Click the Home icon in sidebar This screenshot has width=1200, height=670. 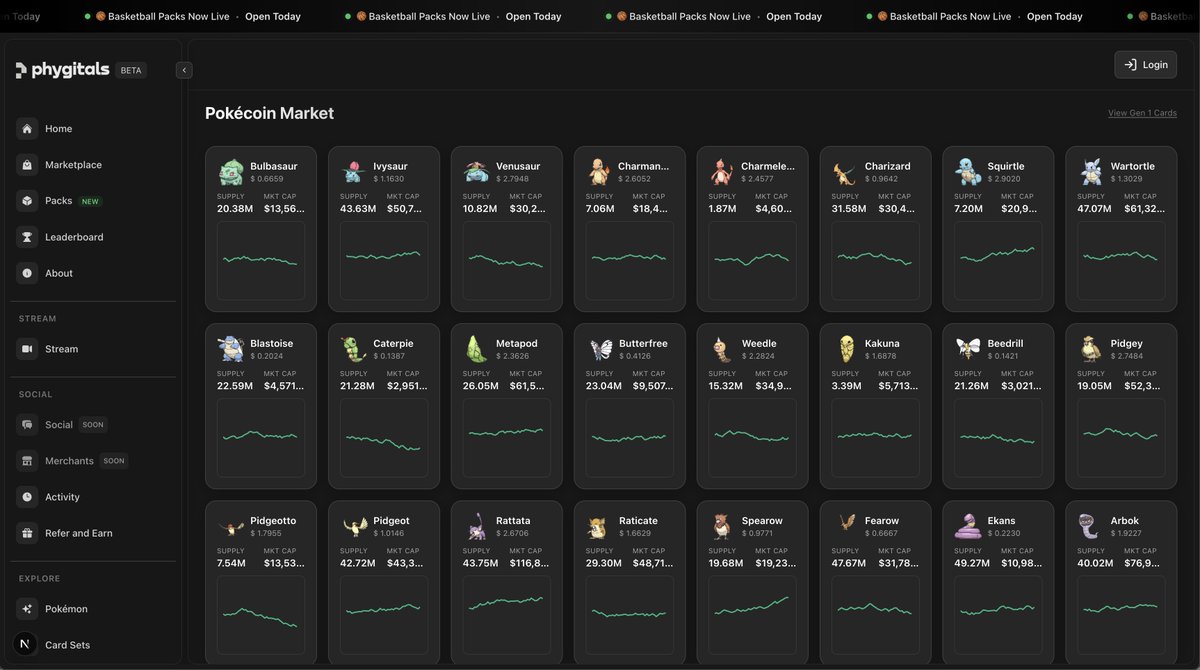(x=27, y=129)
